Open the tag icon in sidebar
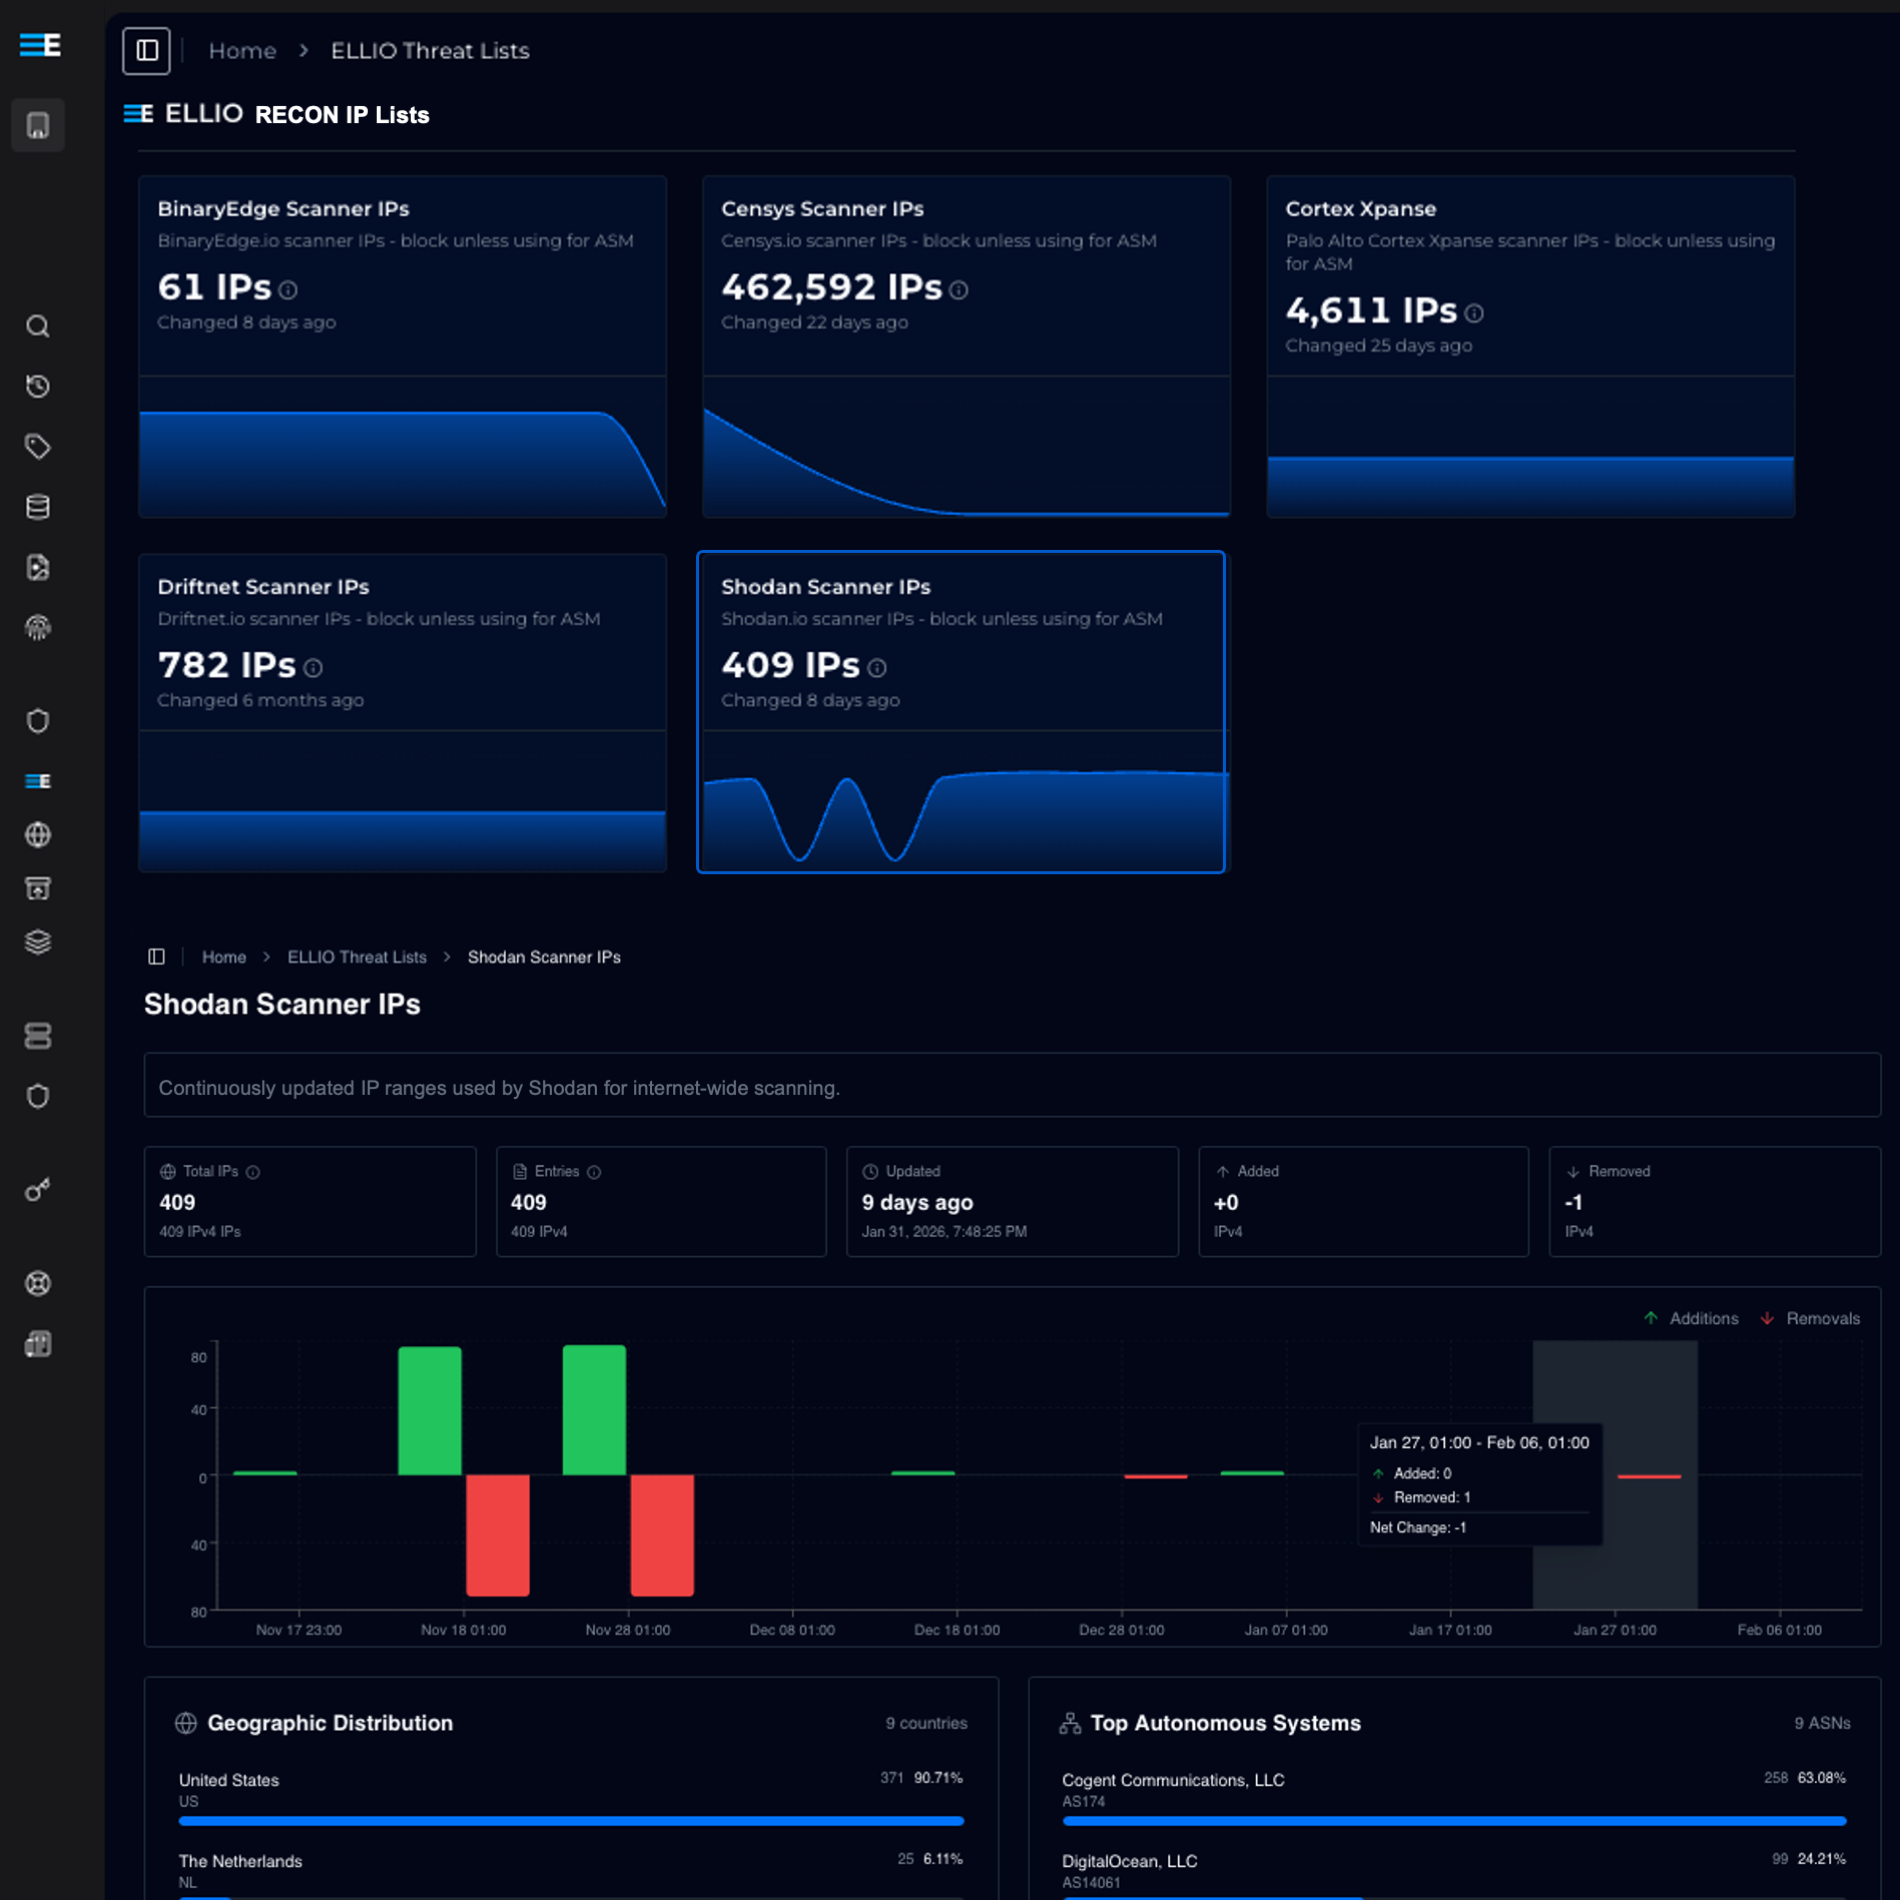The image size is (1900, 1900). coord(38,446)
